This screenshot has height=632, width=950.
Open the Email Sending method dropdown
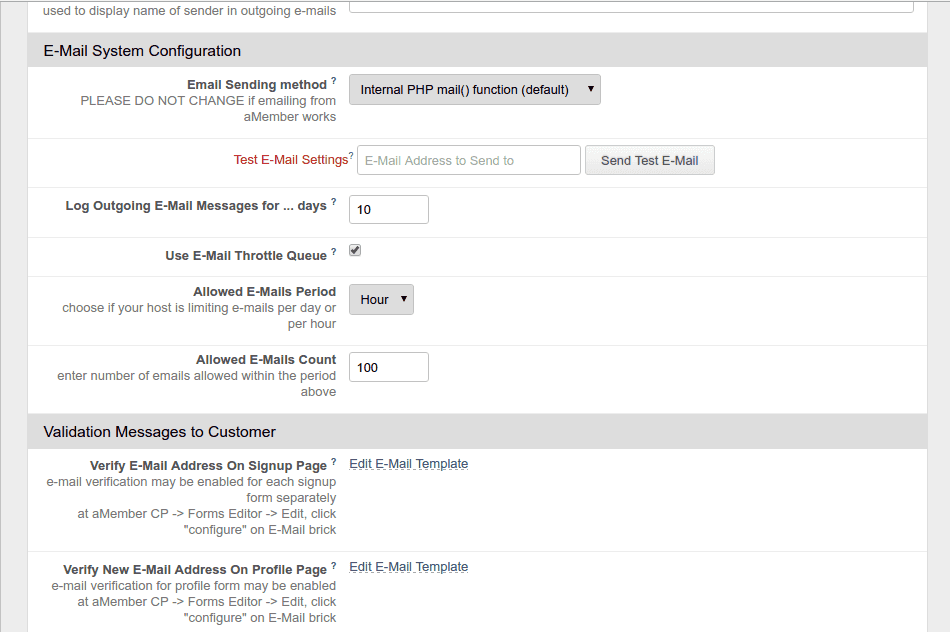[474, 90]
